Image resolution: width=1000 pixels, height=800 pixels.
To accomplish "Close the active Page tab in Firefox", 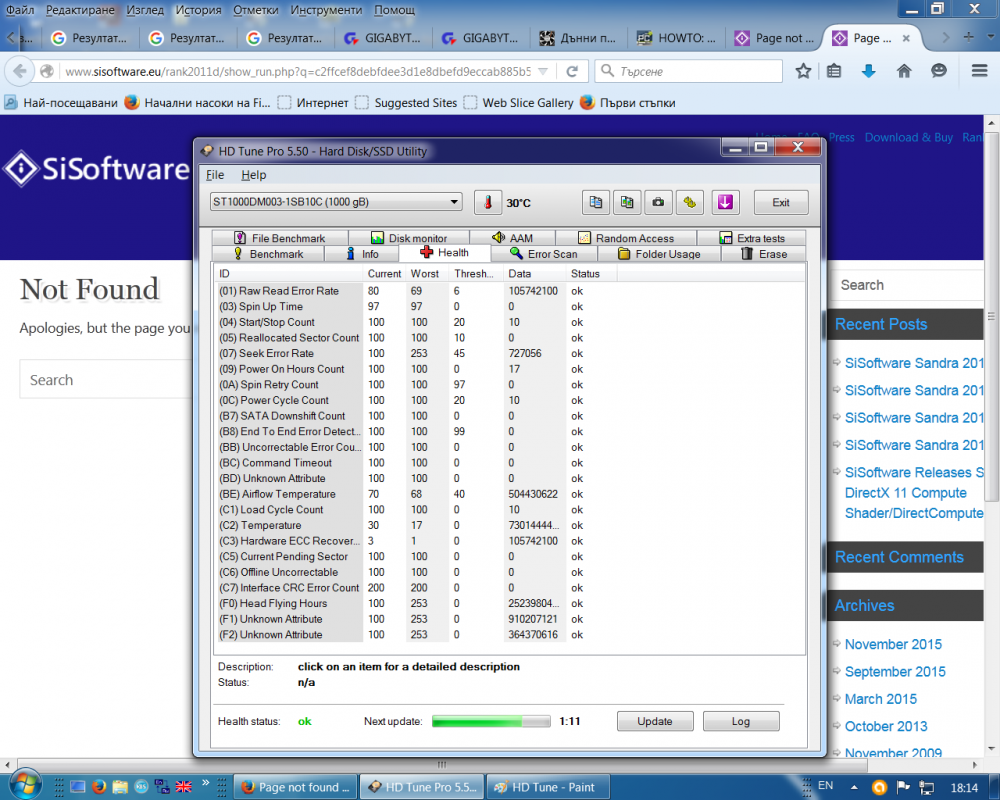I will tap(906, 38).
